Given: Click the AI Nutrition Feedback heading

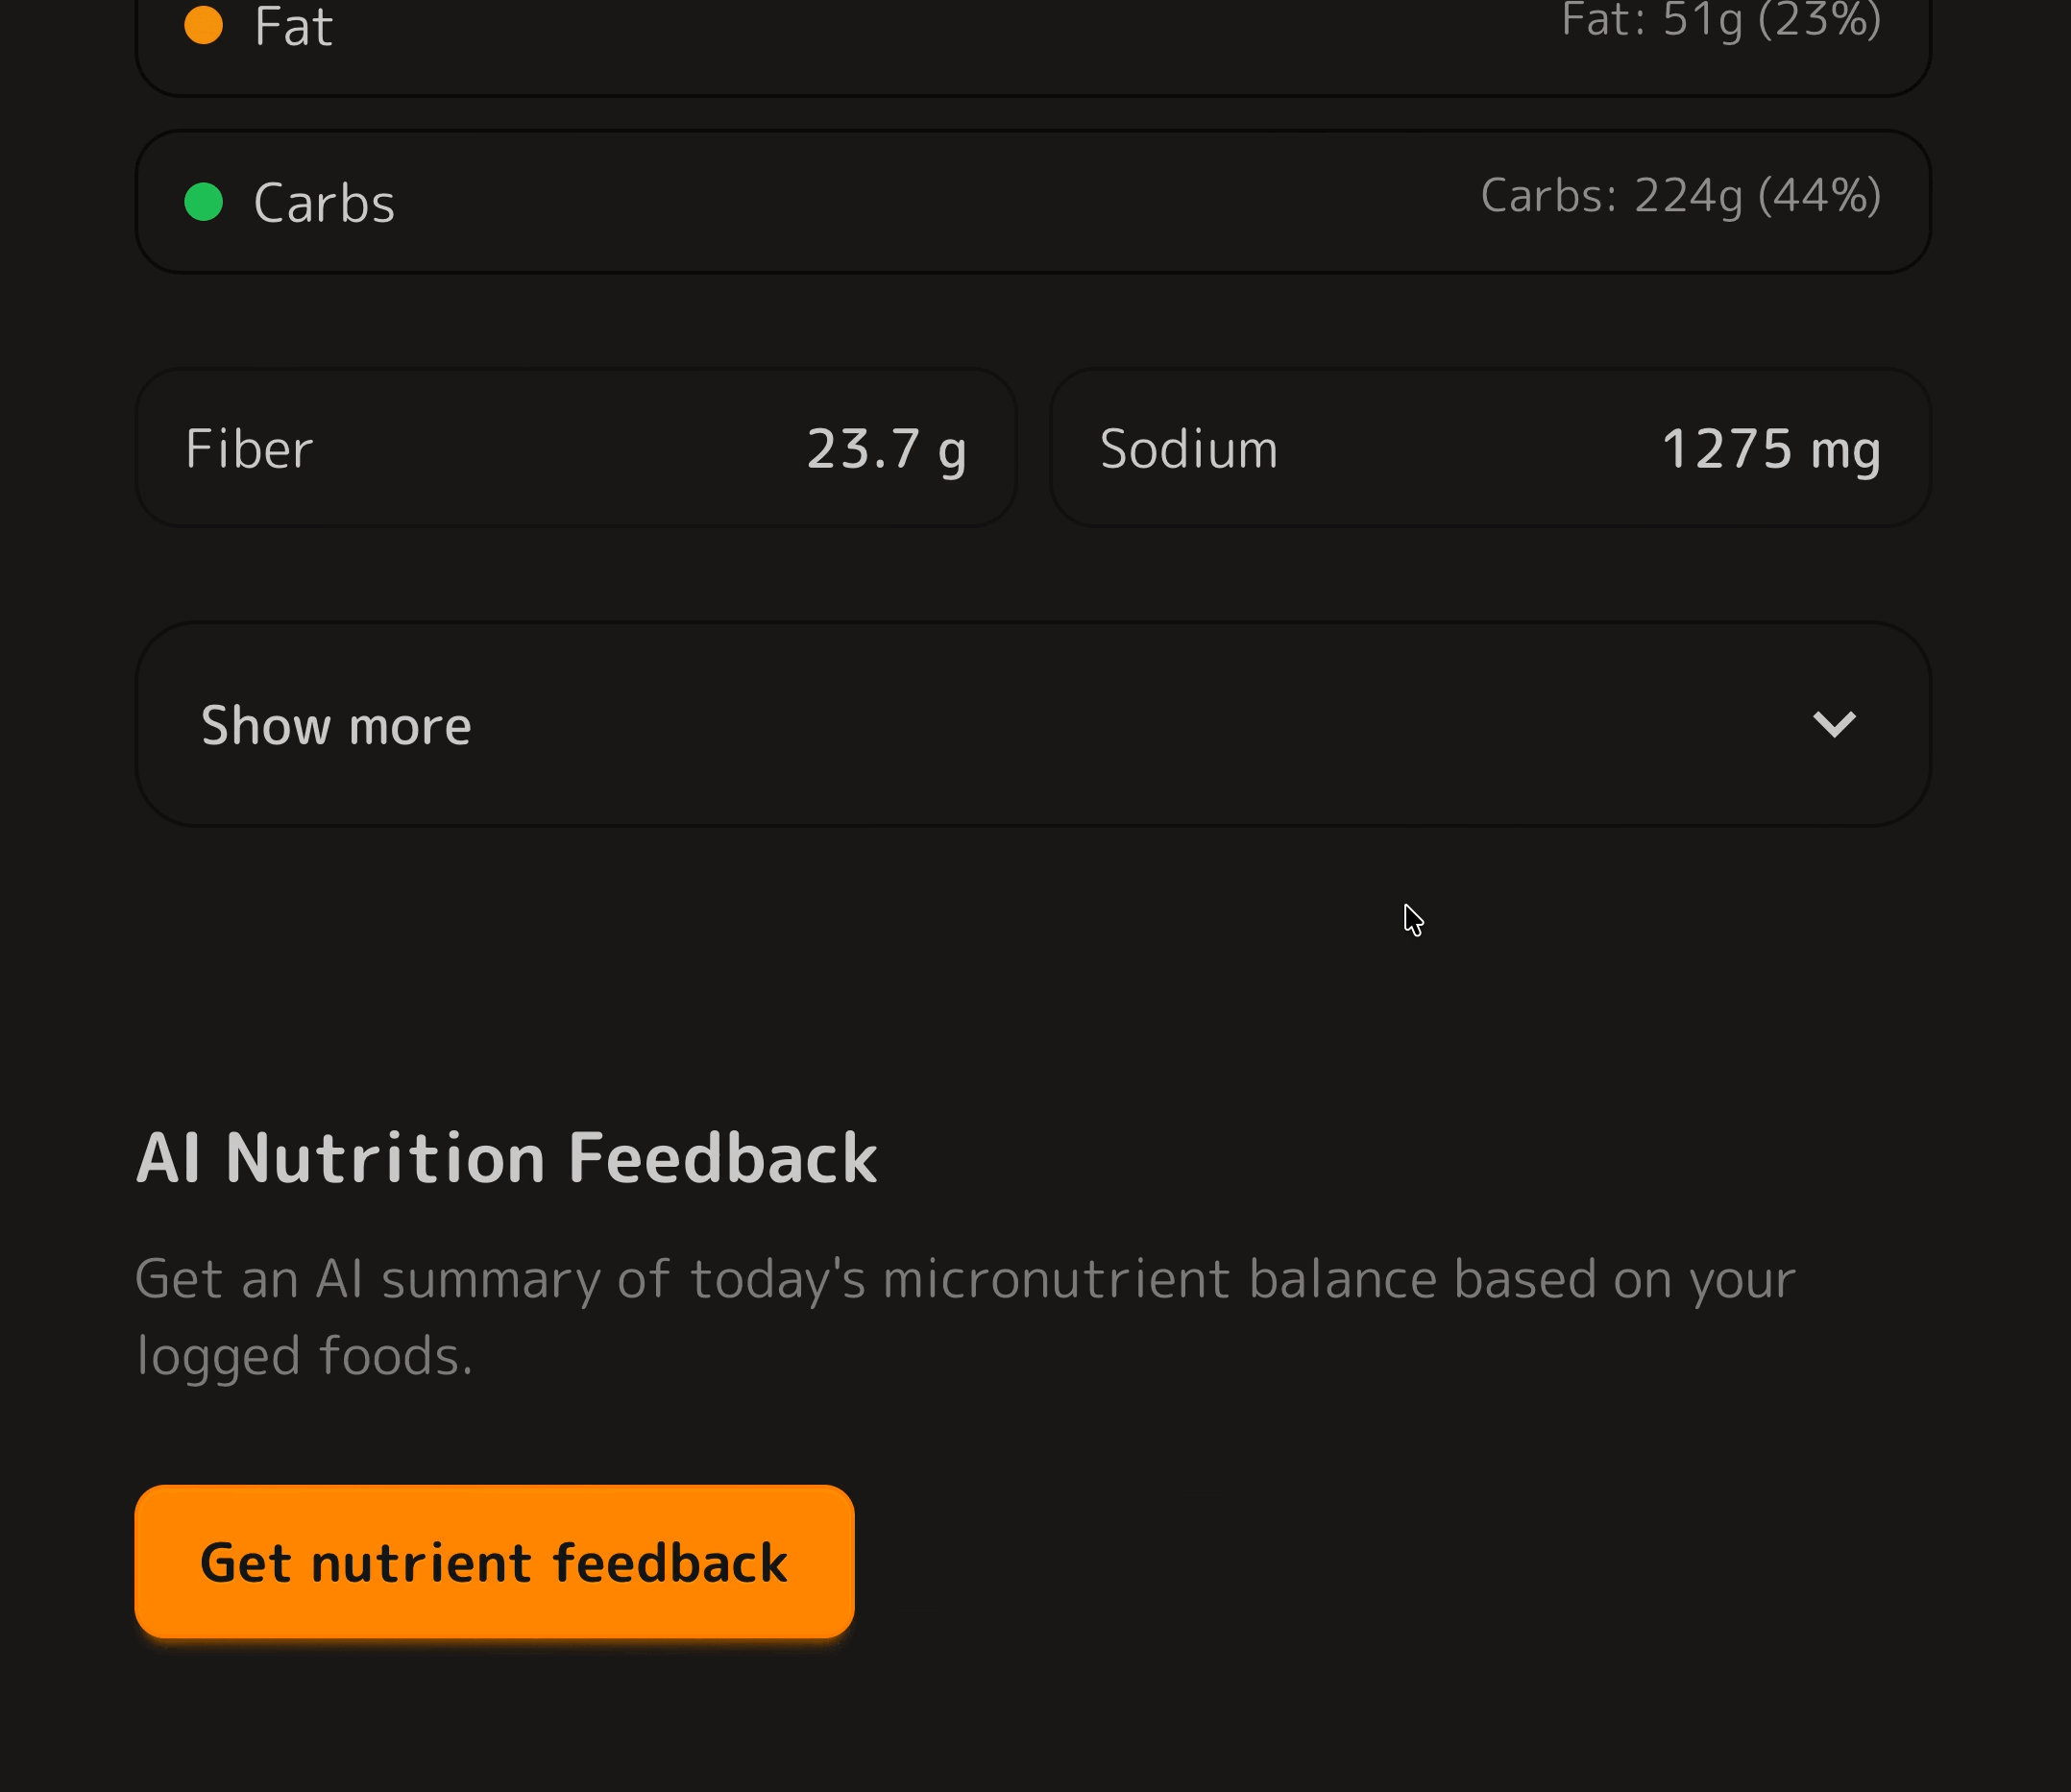Looking at the screenshot, I should click(506, 1156).
